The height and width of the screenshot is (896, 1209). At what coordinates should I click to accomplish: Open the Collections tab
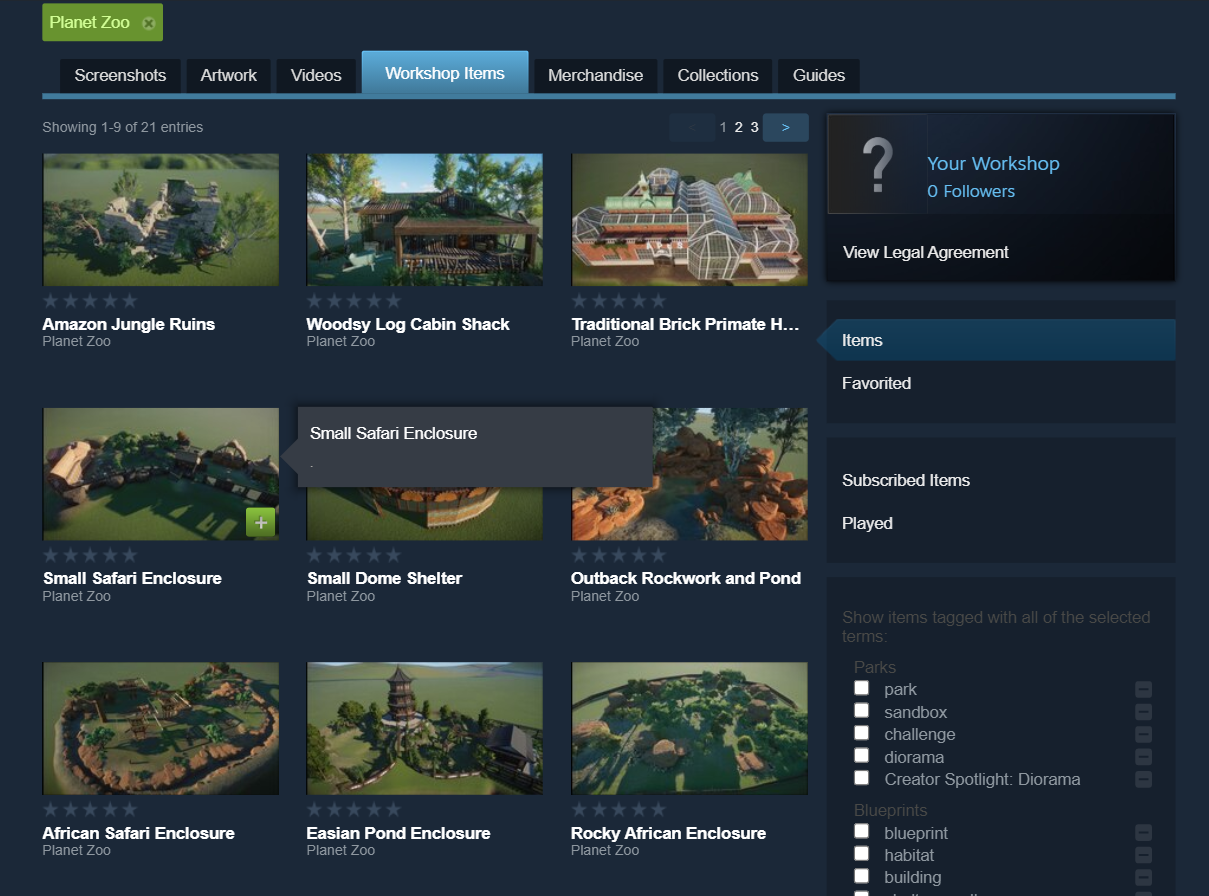click(x=718, y=76)
